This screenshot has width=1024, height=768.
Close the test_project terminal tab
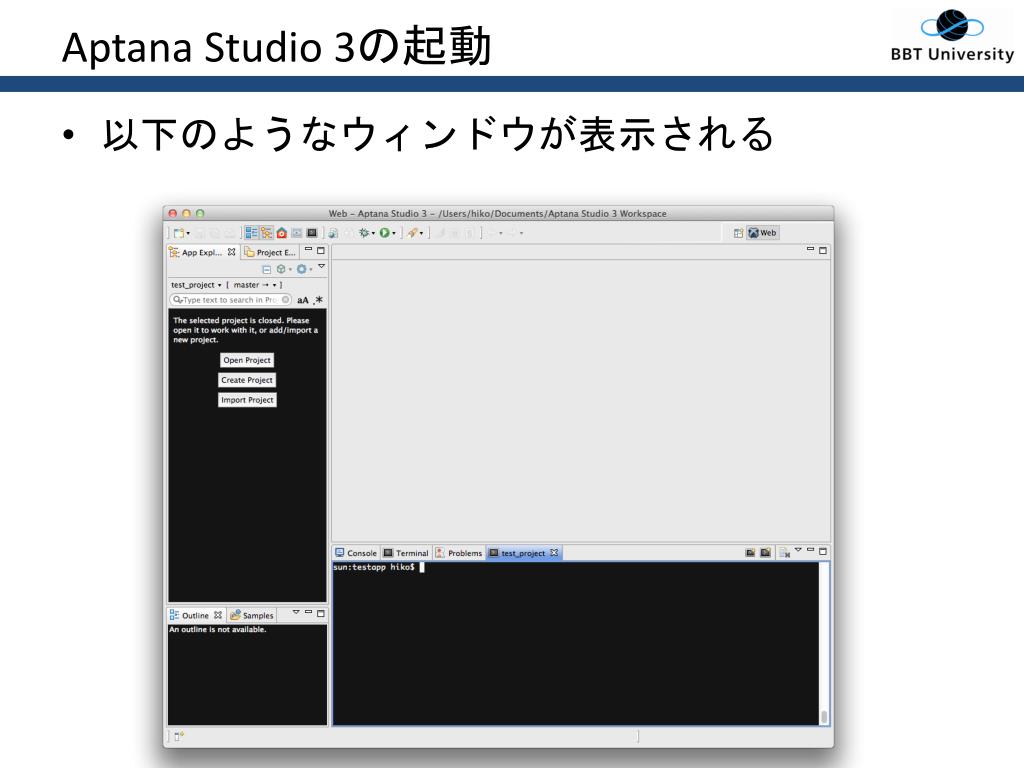[554, 552]
